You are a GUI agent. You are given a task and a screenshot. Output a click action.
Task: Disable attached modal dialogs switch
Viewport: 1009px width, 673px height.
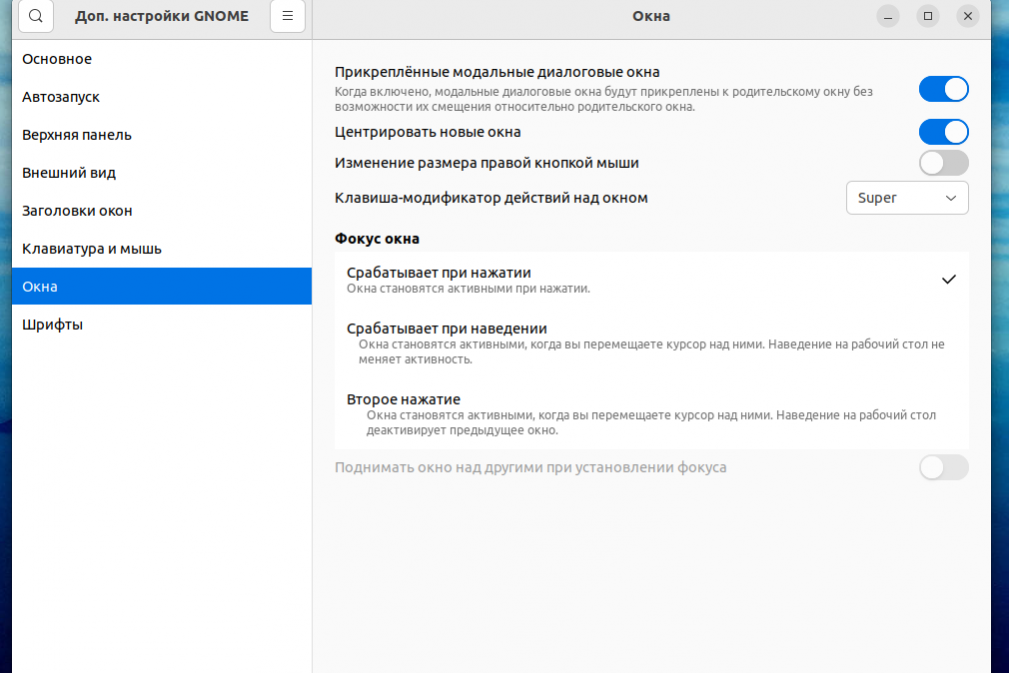pyautogui.click(x=943, y=89)
